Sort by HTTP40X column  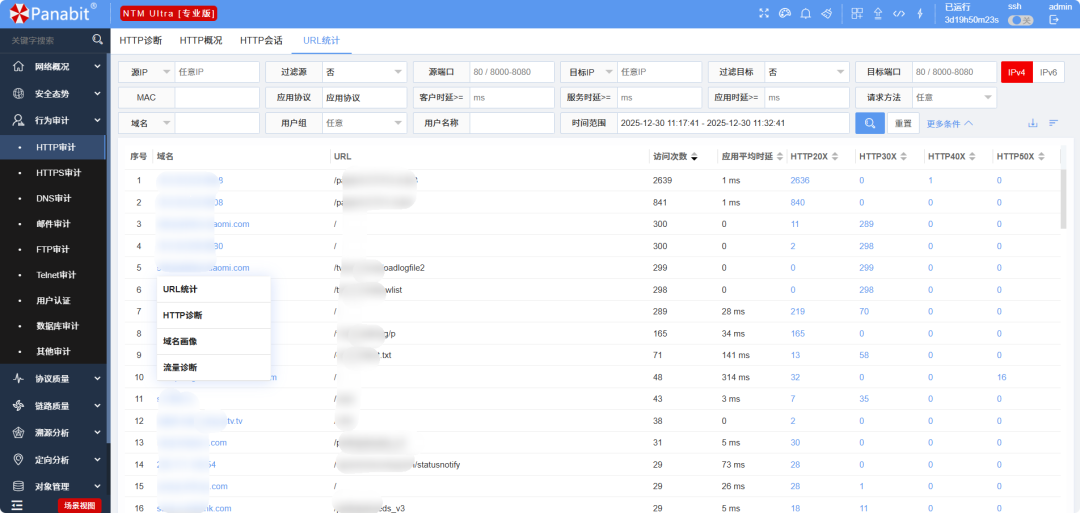pos(973,157)
